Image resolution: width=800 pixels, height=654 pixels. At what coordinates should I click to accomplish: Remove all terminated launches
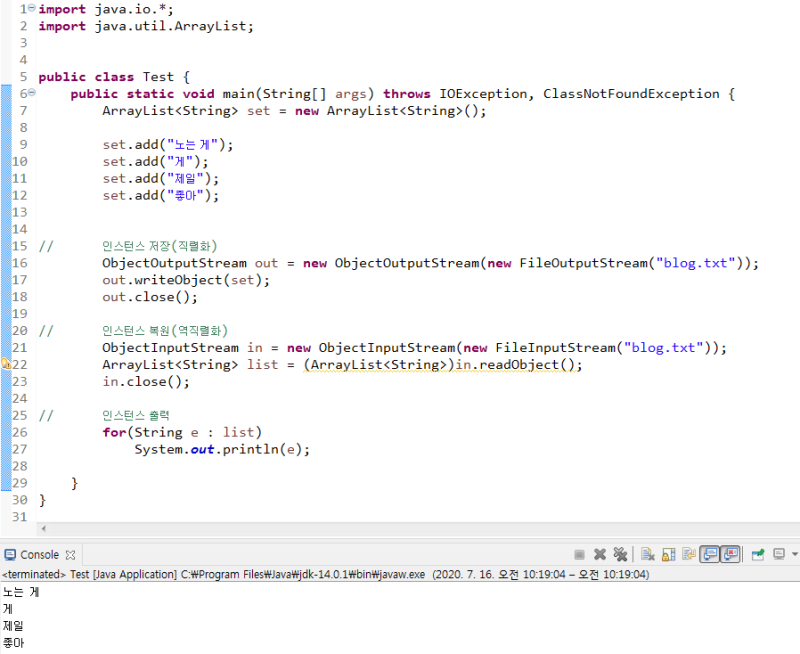620,554
